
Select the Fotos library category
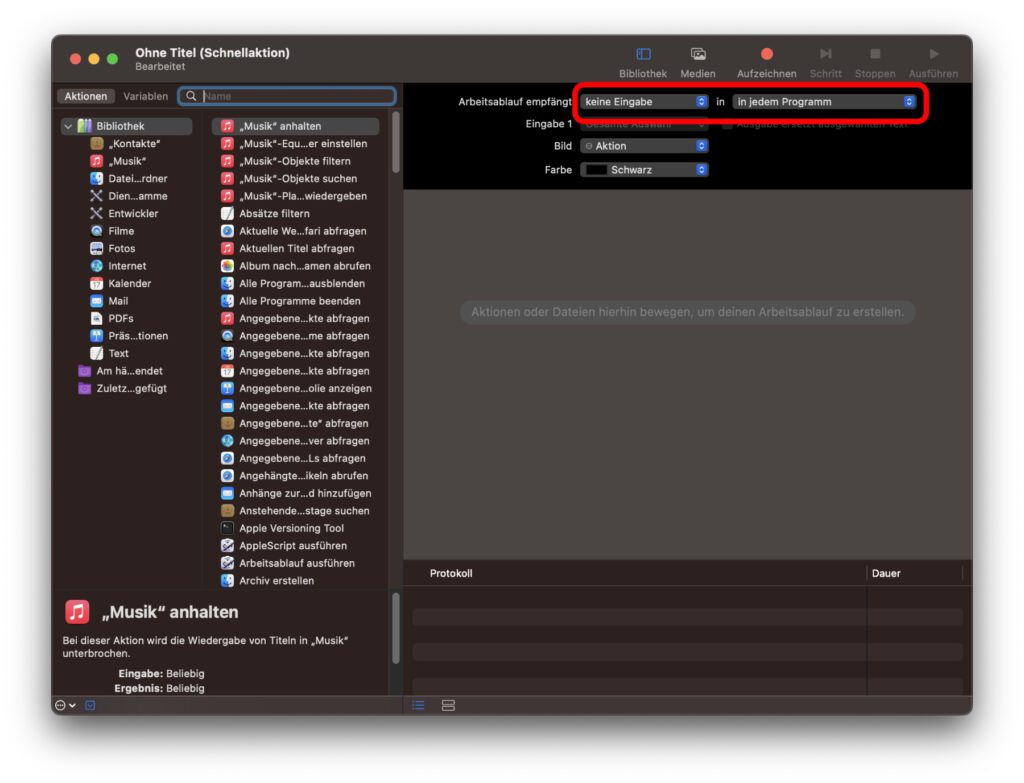point(121,248)
